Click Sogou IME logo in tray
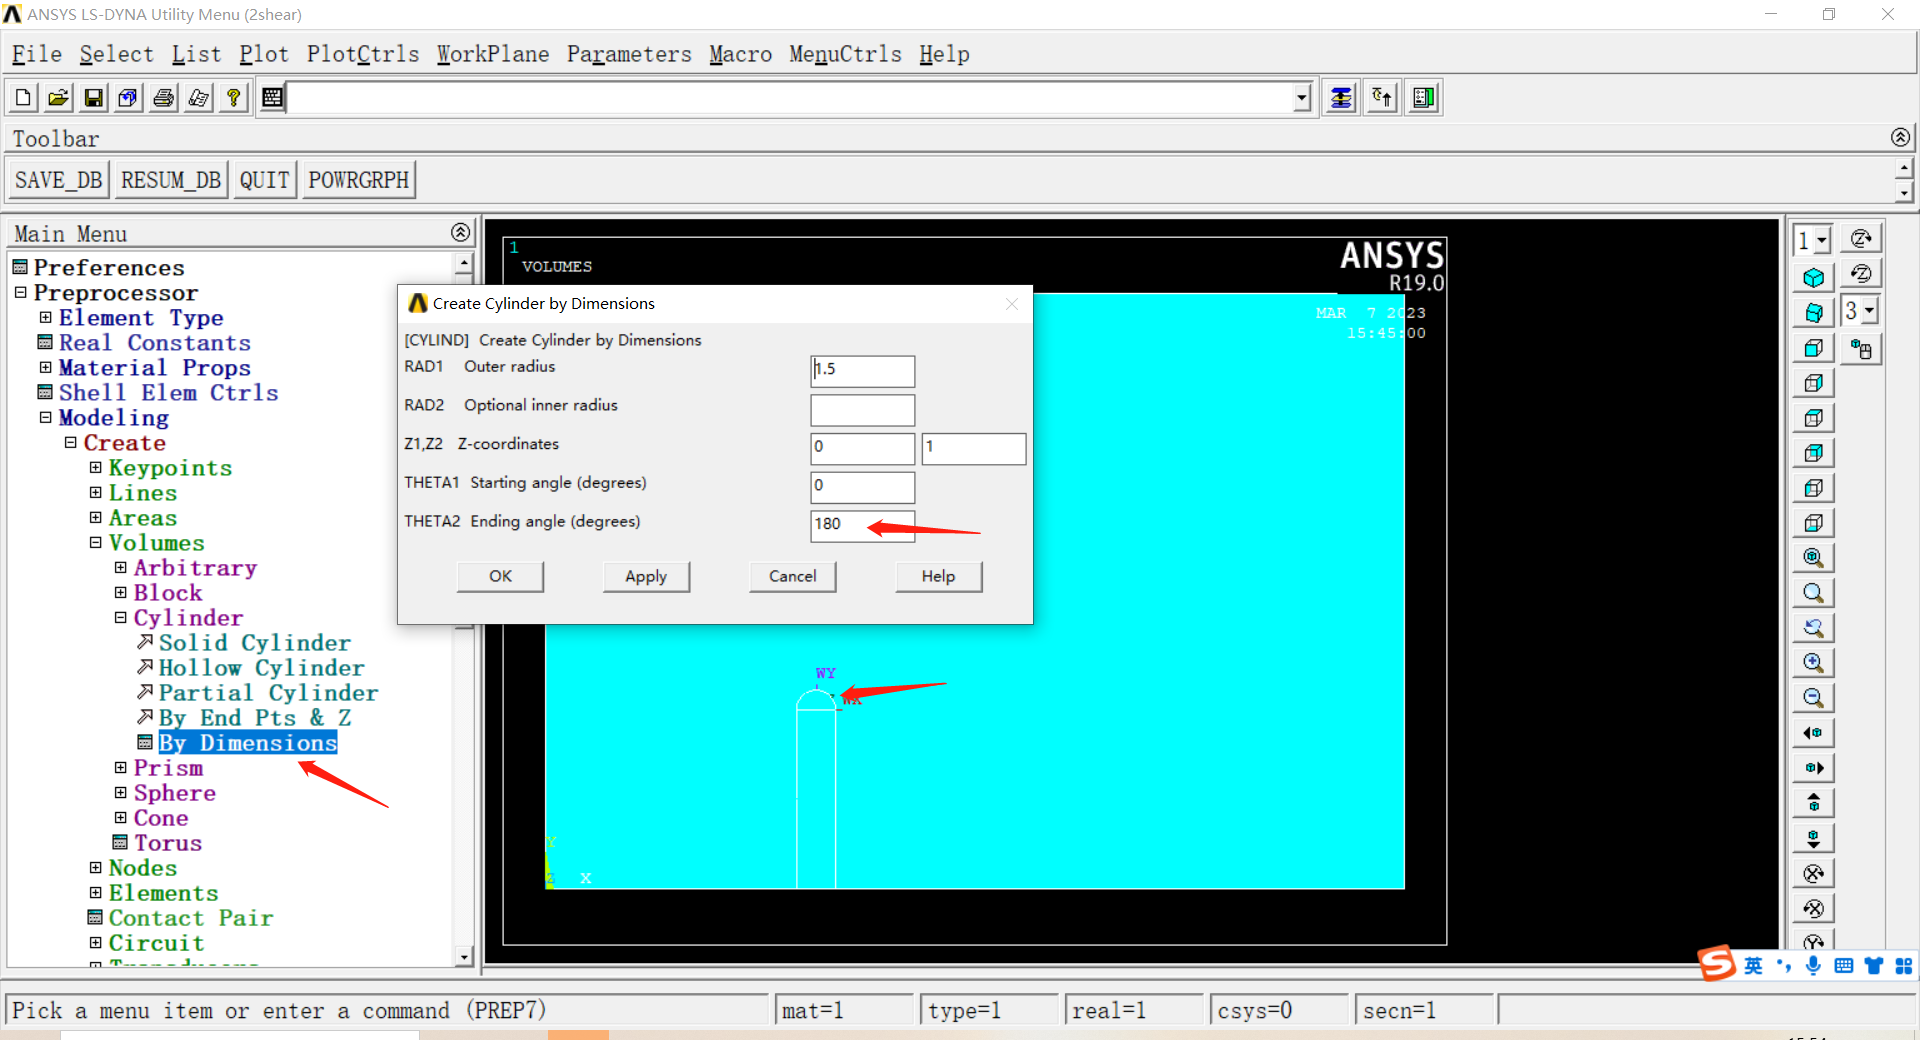Viewport: 1920px width, 1040px height. pyautogui.click(x=1717, y=963)
